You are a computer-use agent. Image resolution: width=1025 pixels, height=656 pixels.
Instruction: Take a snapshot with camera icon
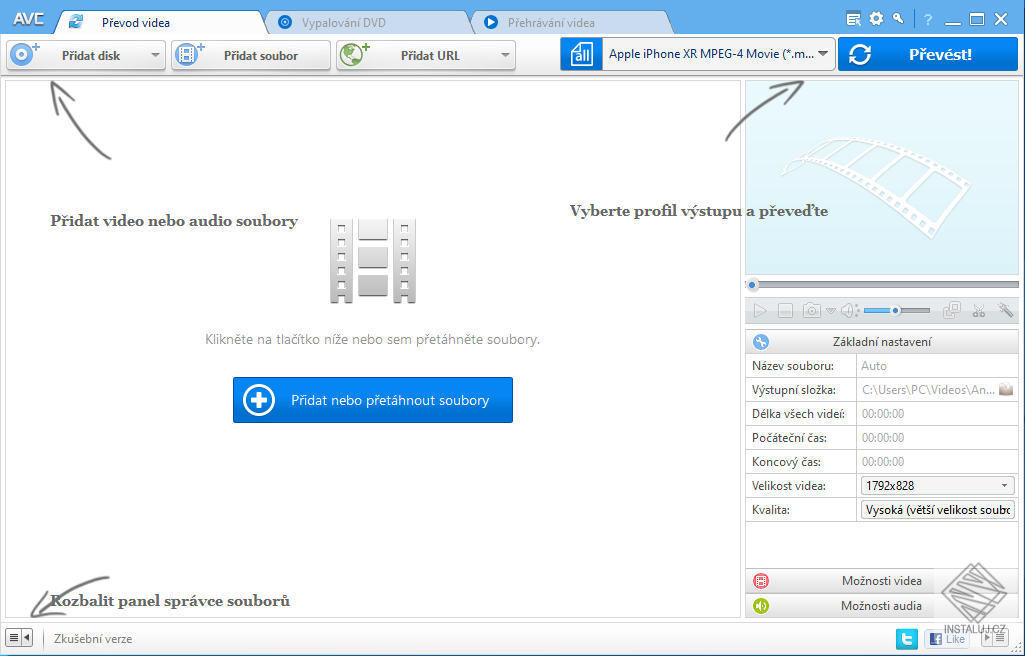coord(811,311)
